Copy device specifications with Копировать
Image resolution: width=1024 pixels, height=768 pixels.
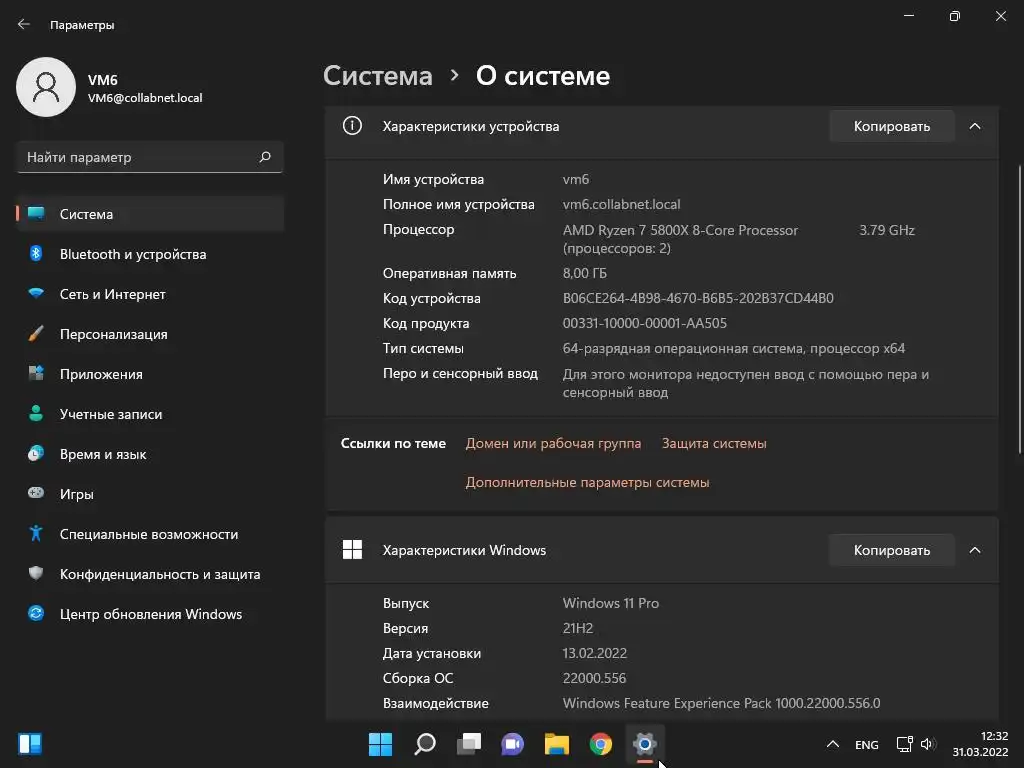tap(891, 126)
